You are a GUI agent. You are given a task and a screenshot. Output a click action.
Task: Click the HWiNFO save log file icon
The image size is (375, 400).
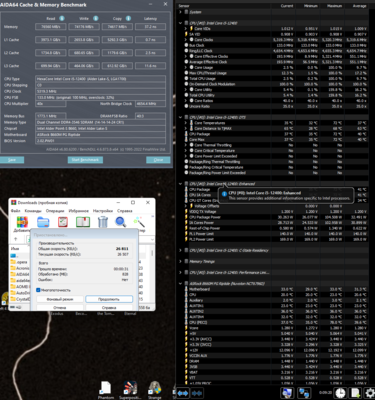tap(356, 393)
